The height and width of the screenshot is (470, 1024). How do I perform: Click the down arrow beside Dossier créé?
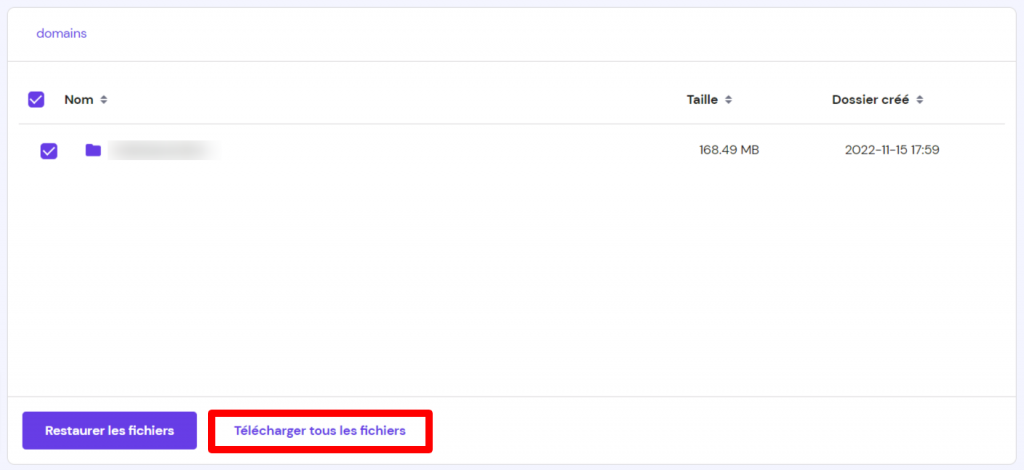pyautogui.click(x=919, y=103)
